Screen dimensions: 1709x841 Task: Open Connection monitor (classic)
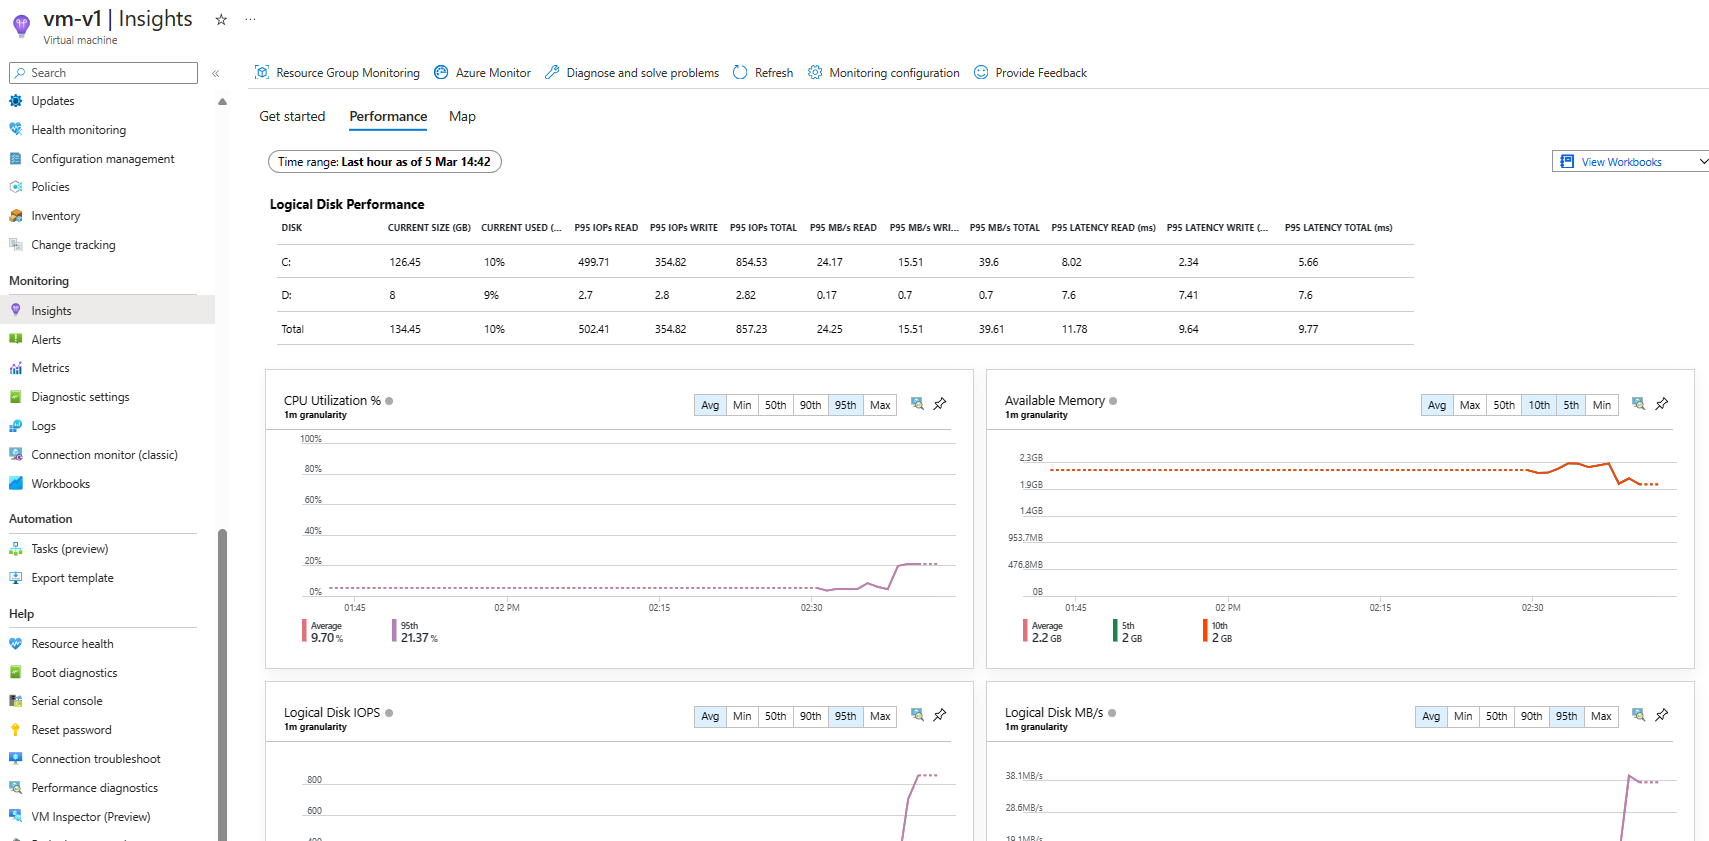(104, 455)
